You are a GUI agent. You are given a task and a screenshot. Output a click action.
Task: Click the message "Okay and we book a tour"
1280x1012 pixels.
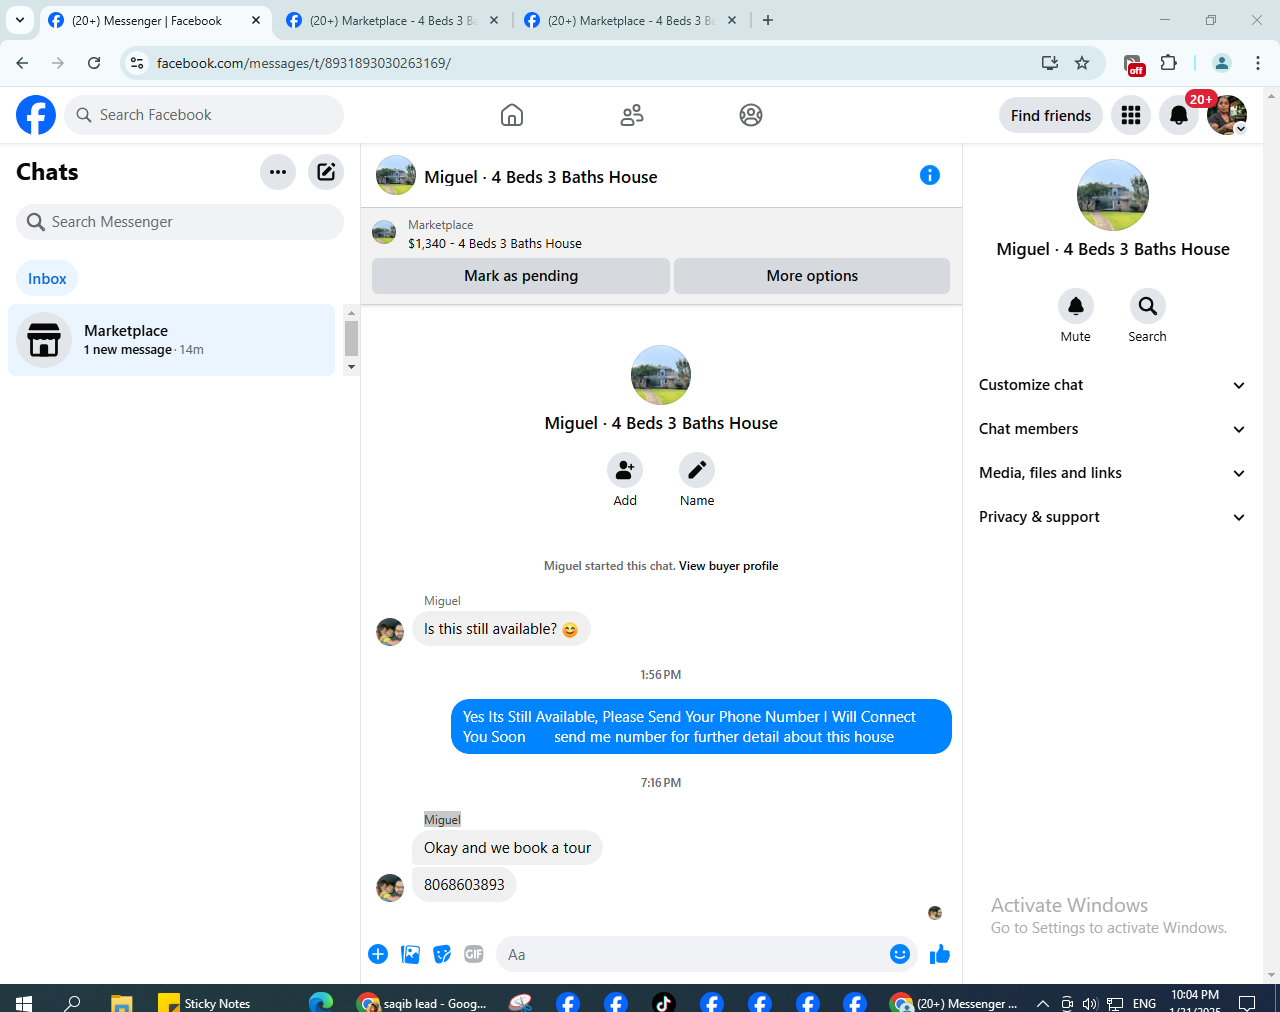tap(508, 848)
